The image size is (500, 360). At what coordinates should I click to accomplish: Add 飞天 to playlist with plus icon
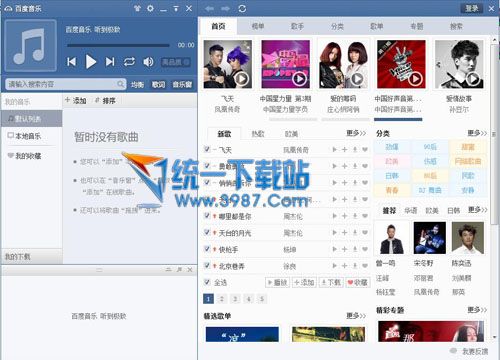tap(345, 149)
